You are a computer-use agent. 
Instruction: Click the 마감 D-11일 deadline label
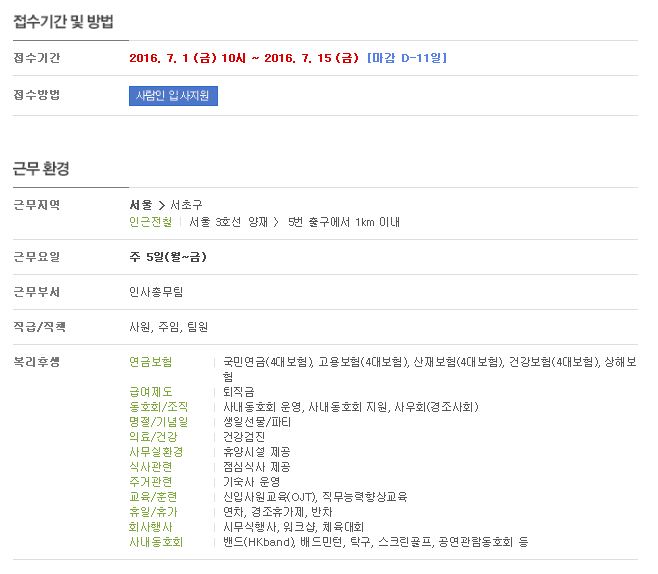point(407,58)
